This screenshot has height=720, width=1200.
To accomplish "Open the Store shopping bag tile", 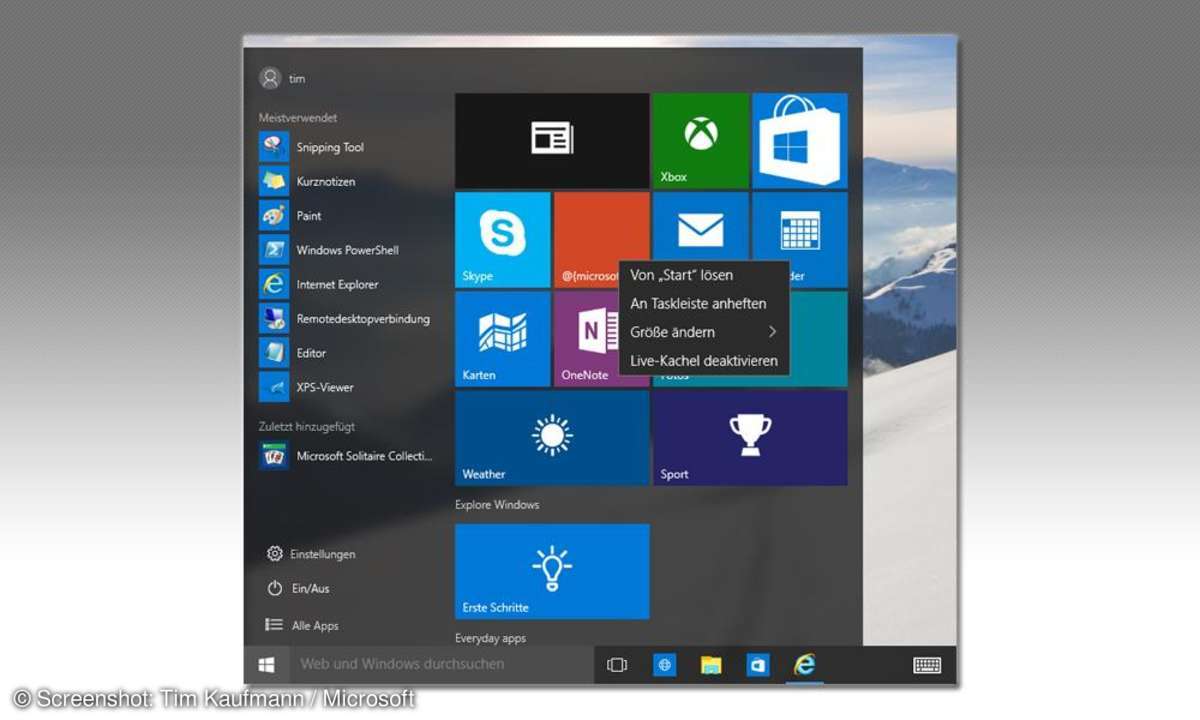I will point(800,141).
